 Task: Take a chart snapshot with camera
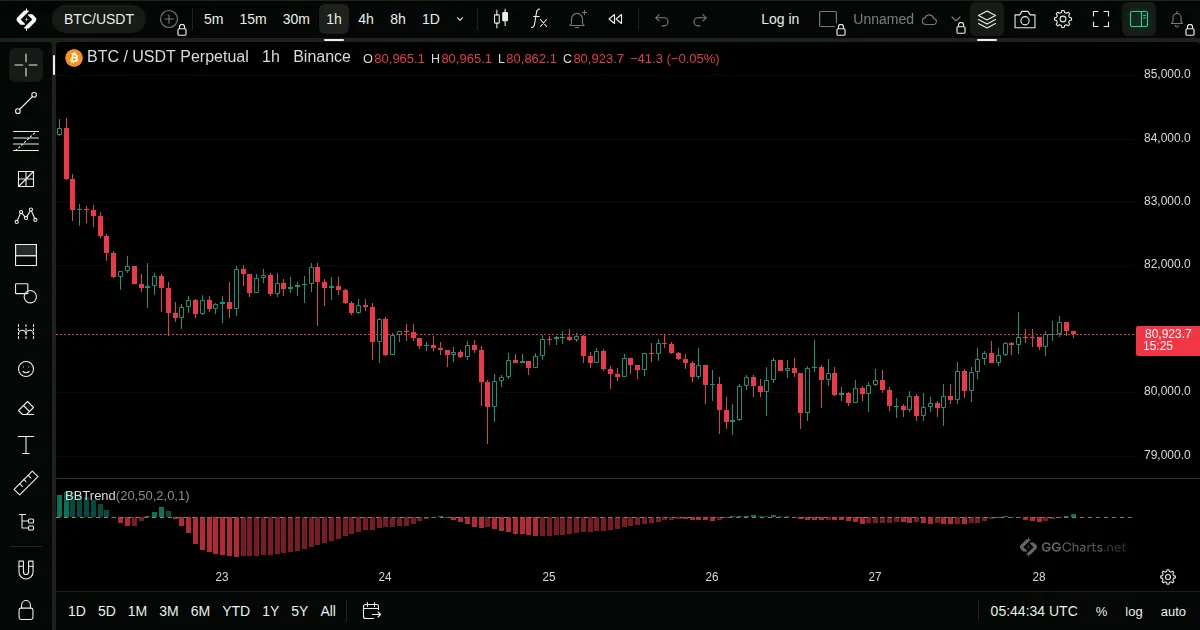1025,19
